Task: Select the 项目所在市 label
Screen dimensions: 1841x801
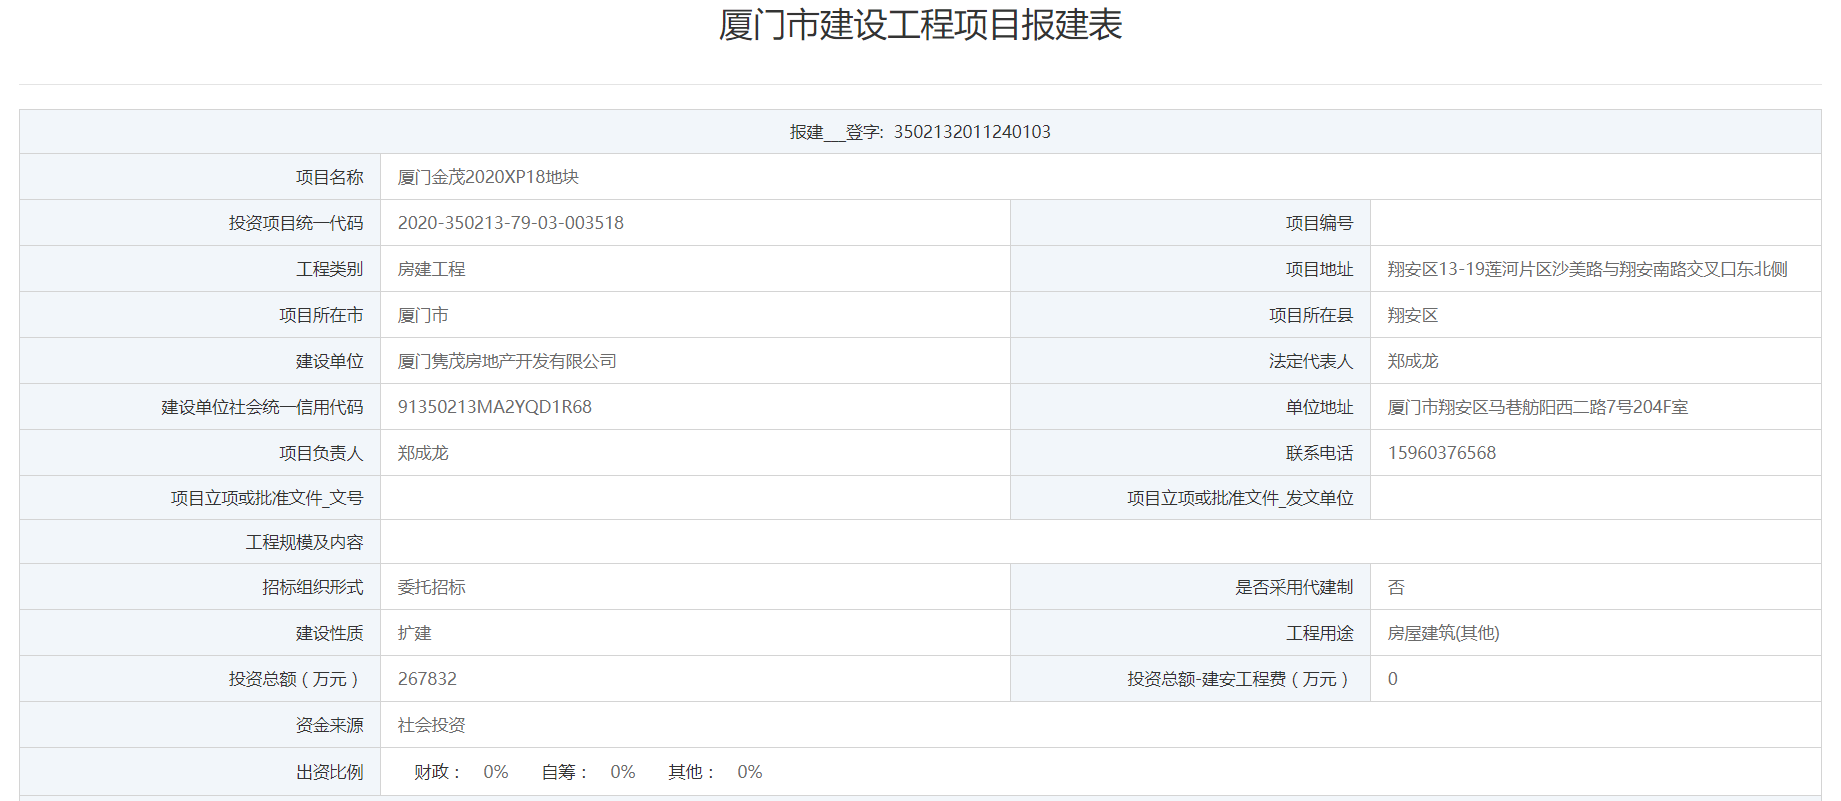Action: (321, 315)
